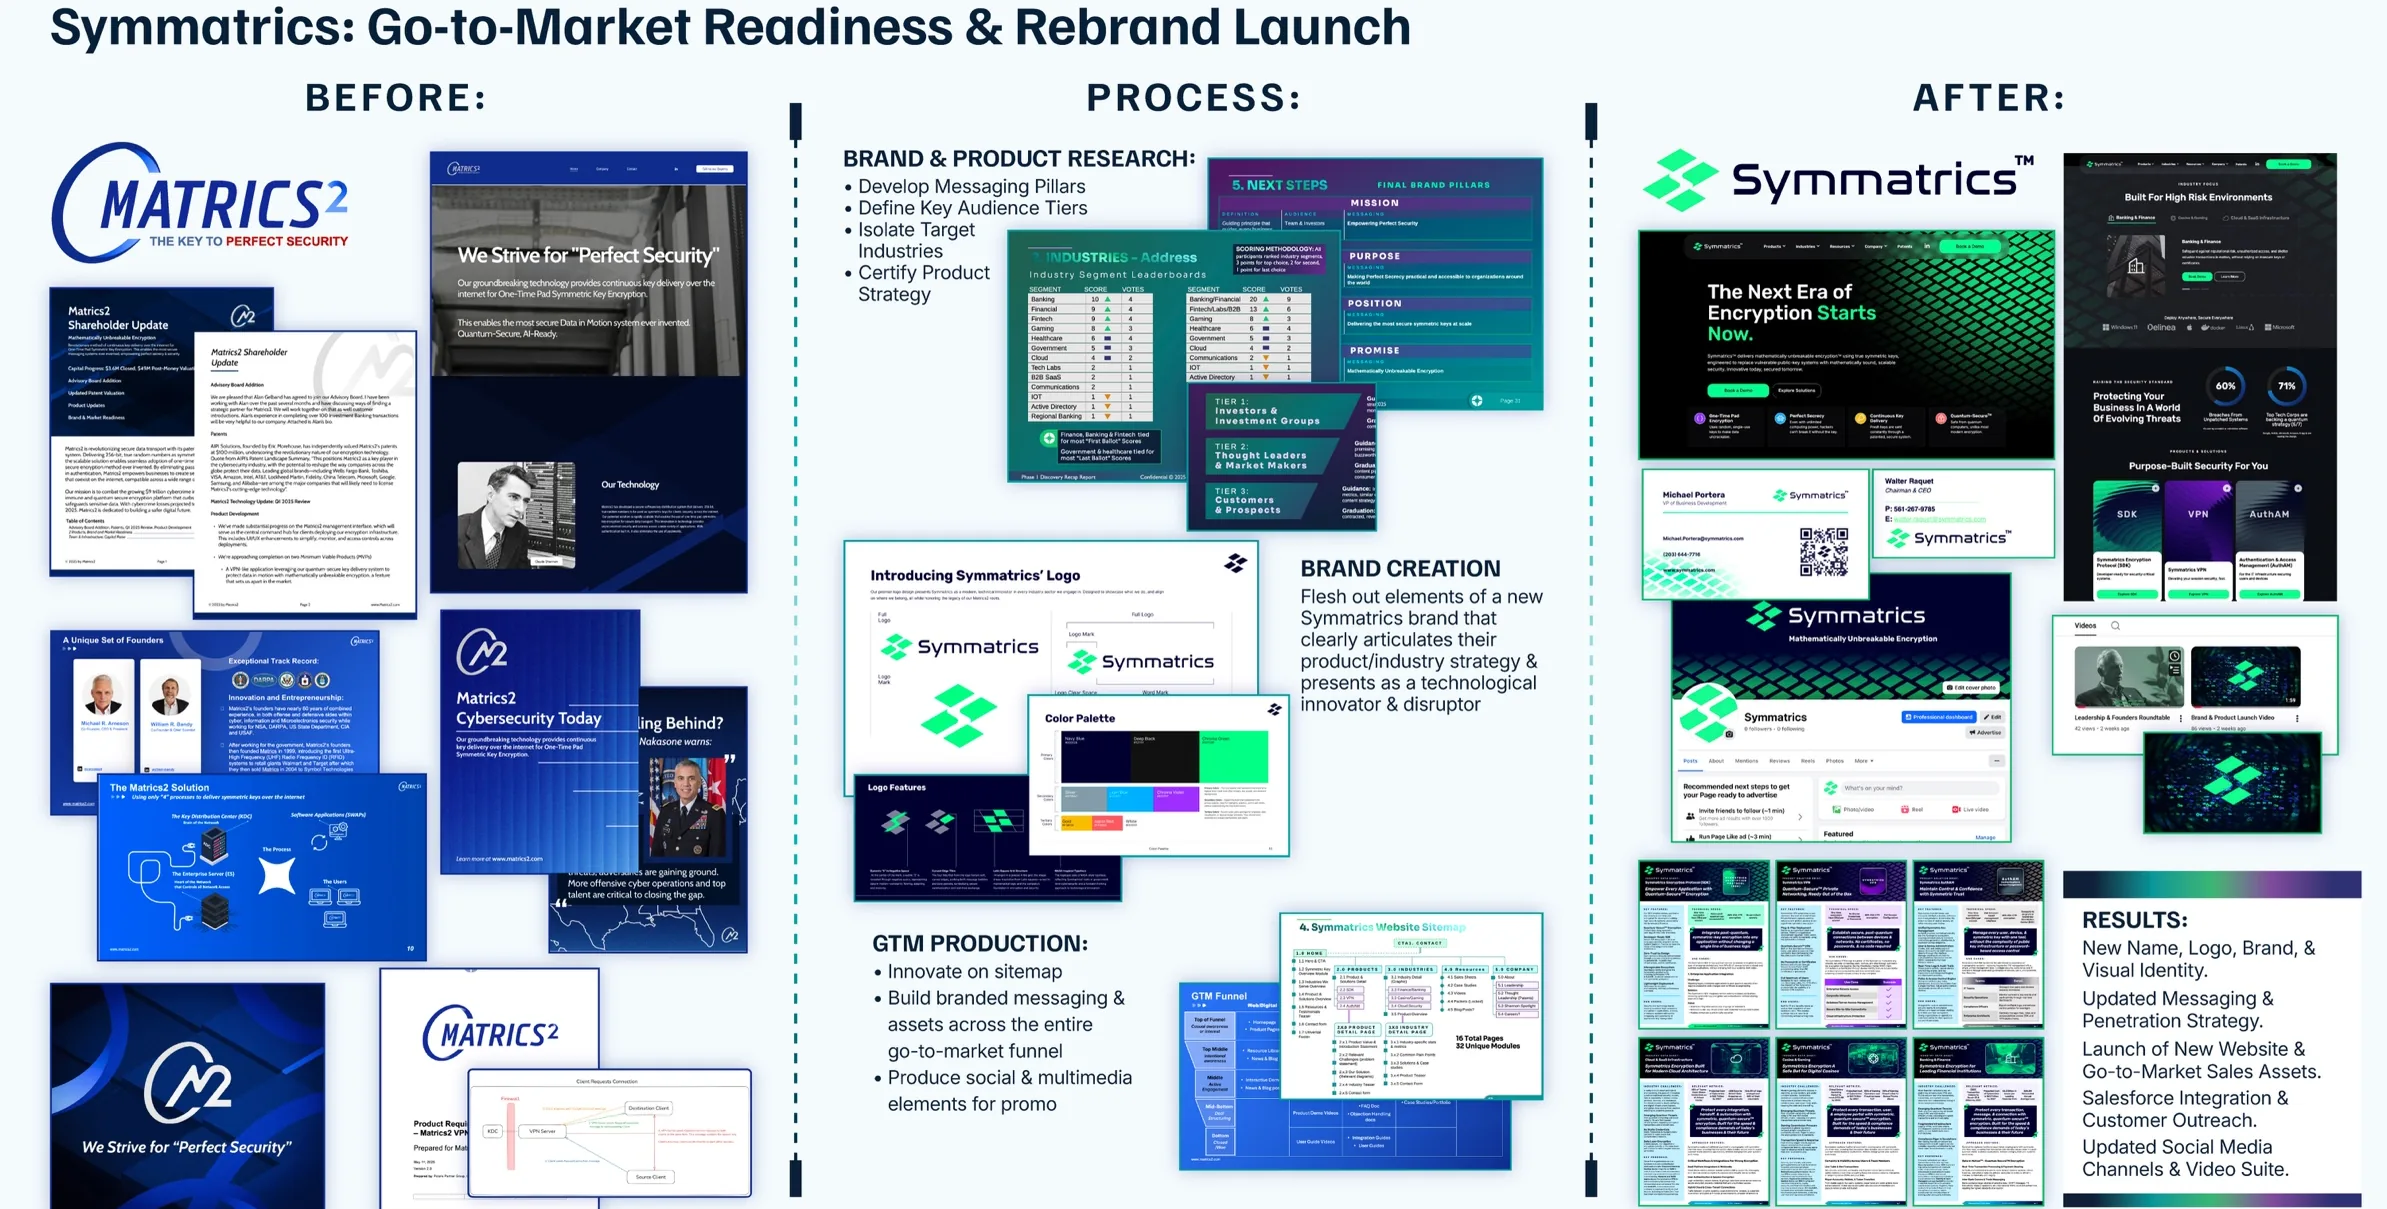Click the Advertise button on the Symmatrics page
This screenshot has width=2387, height=1209.
click(x=1985, y=733)
